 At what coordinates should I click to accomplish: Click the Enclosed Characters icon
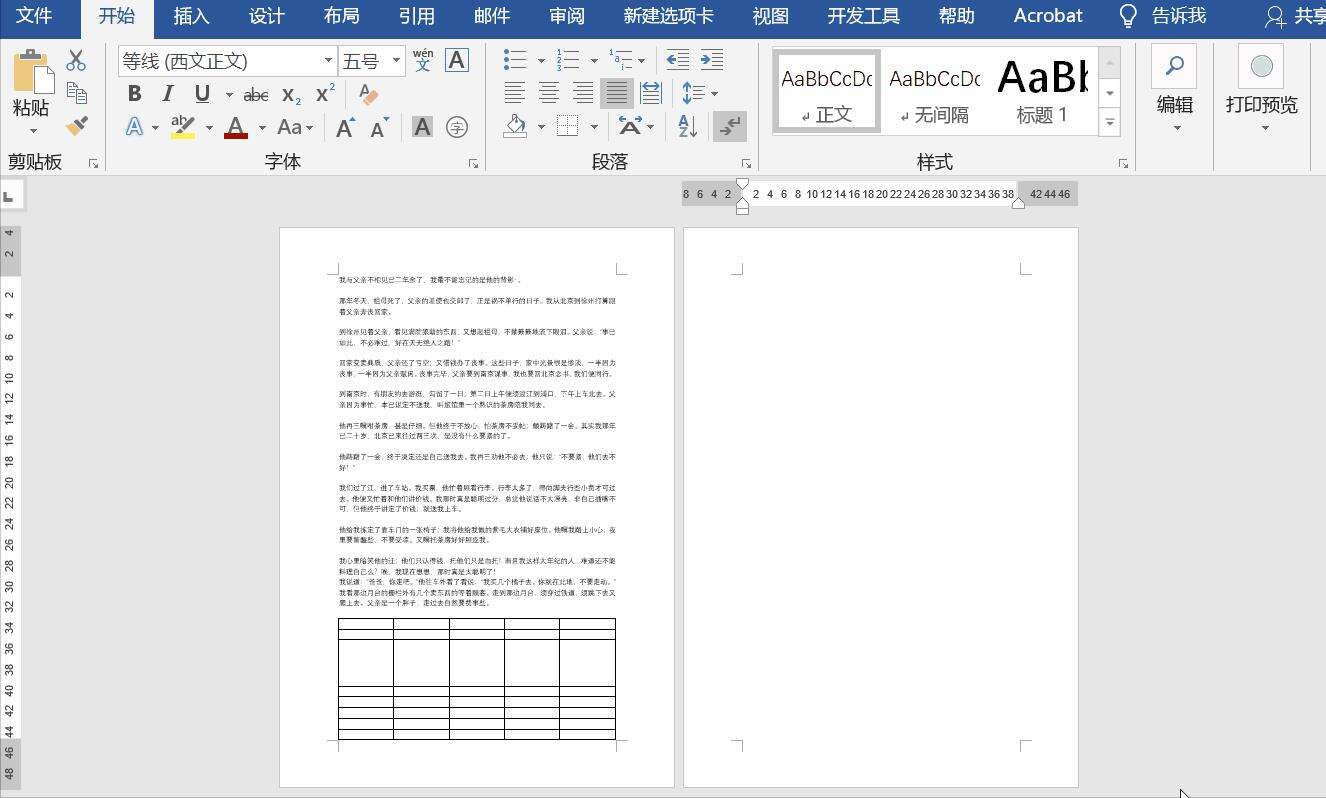(x=456, y=127)
